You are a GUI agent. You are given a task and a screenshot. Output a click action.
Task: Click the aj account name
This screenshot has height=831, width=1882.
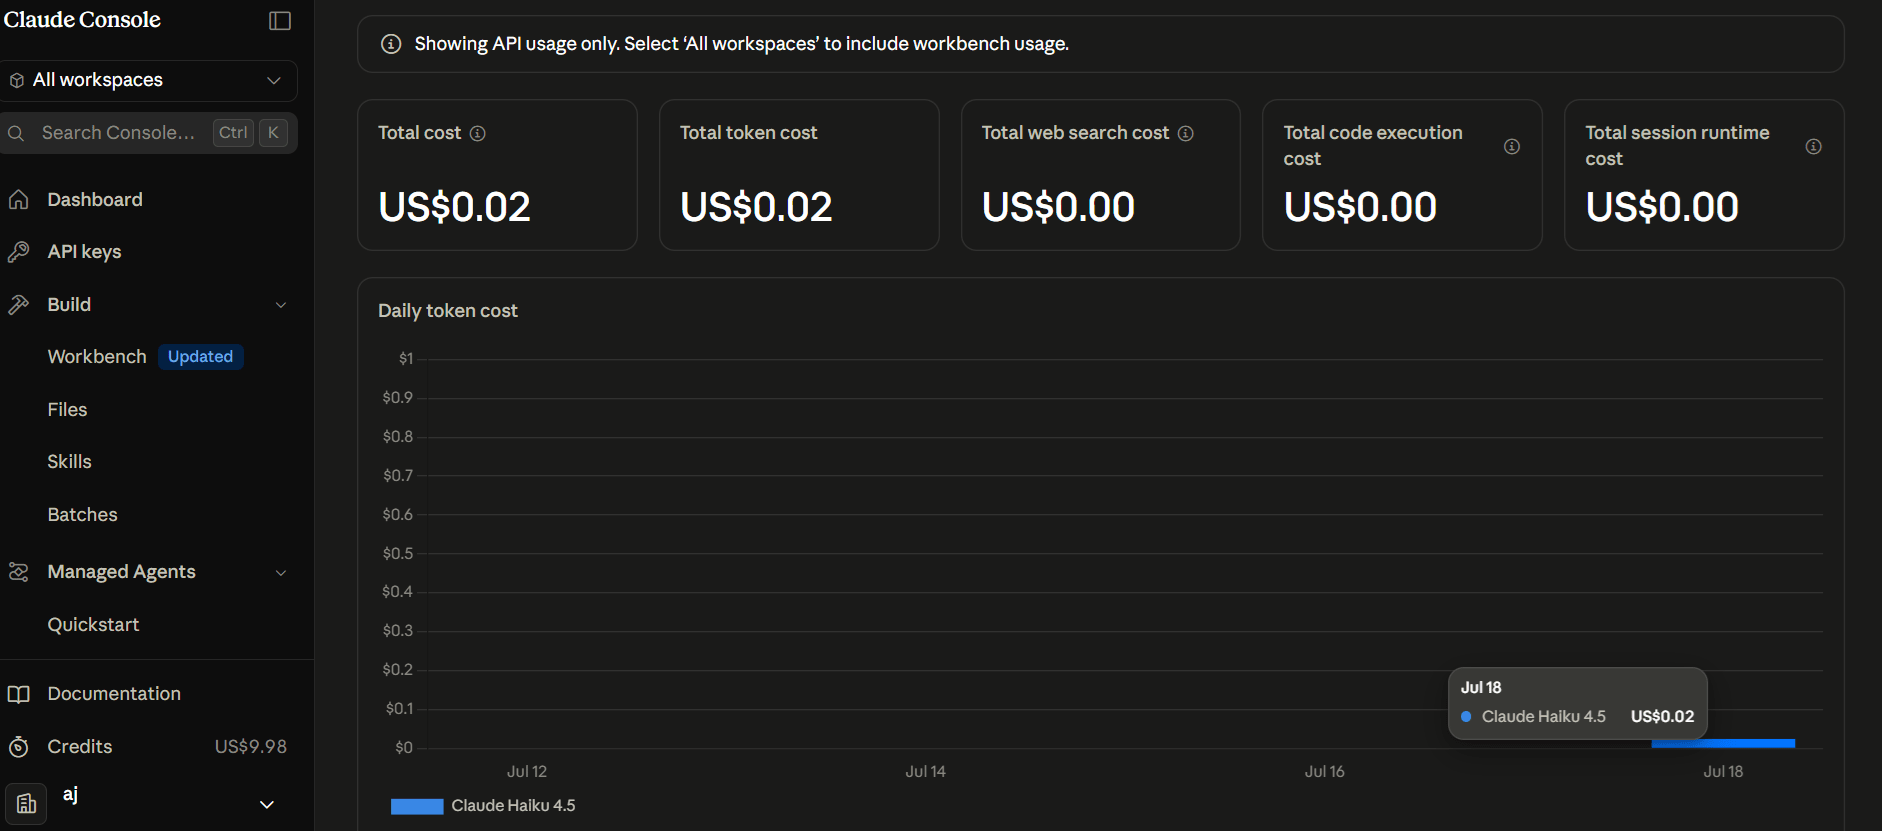coord(70,795)
